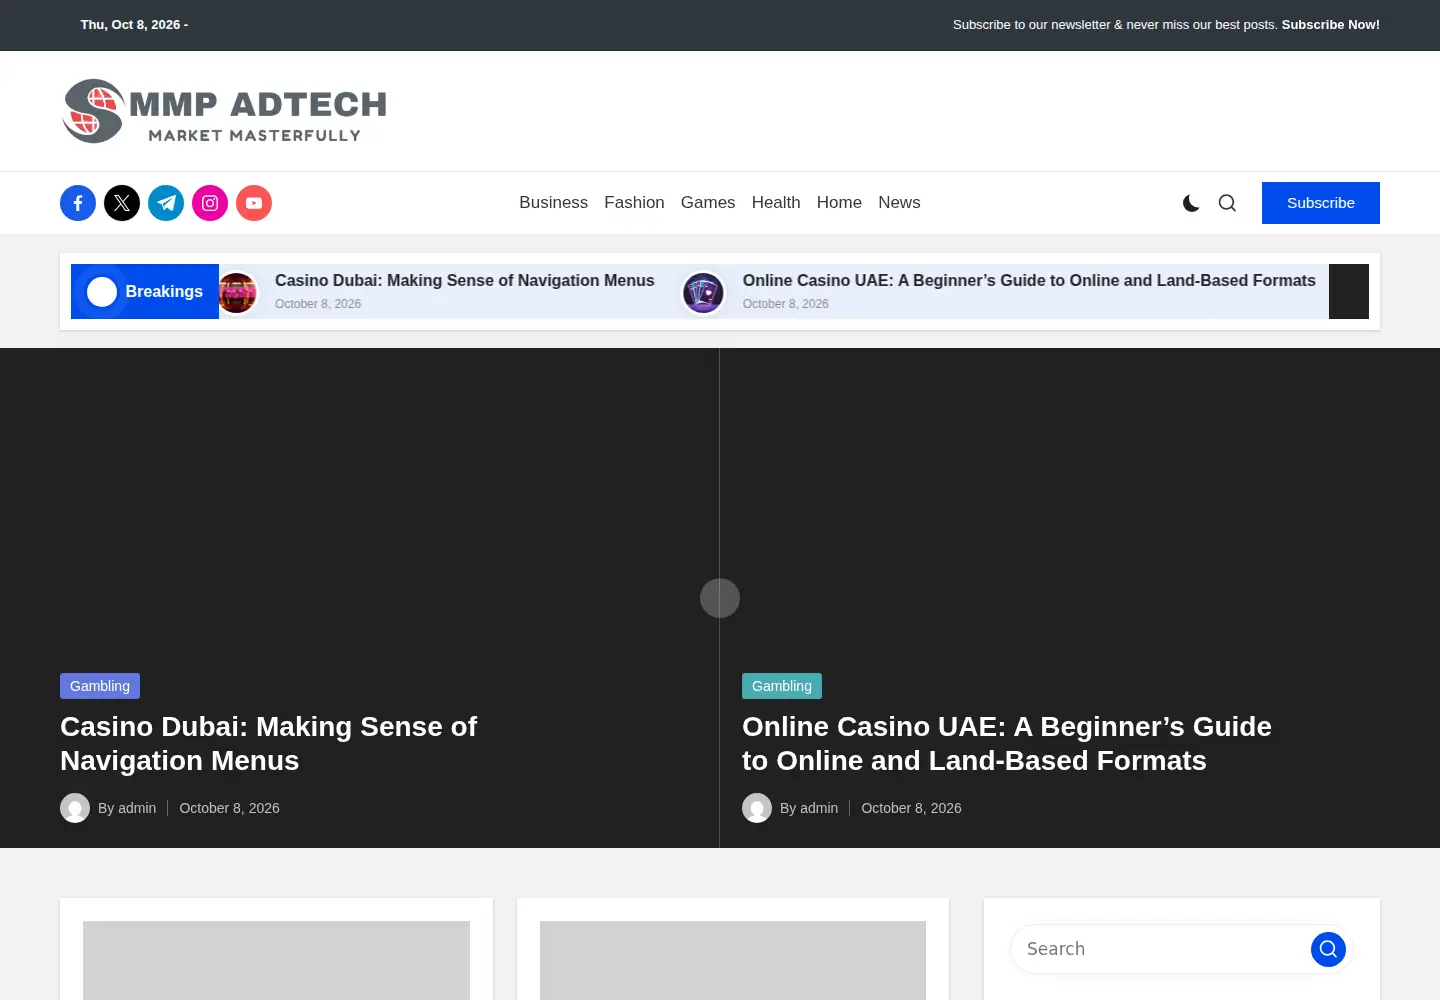Click Gambling tag above Online Casino UAE article

[x=782, y=686]
